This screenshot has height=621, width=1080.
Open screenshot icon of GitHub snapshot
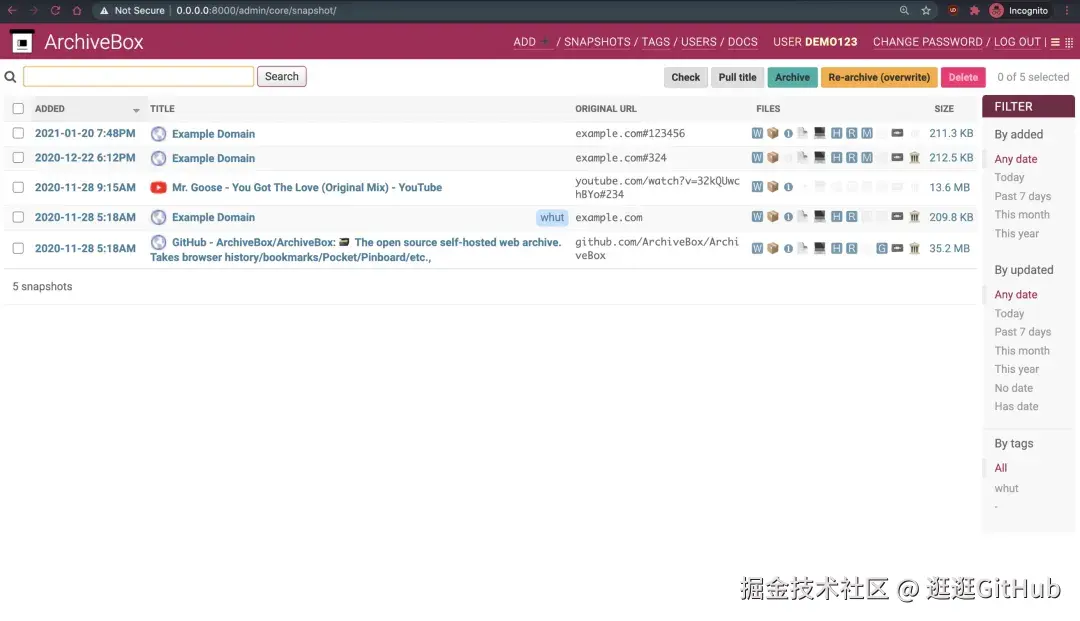(820, 248)
